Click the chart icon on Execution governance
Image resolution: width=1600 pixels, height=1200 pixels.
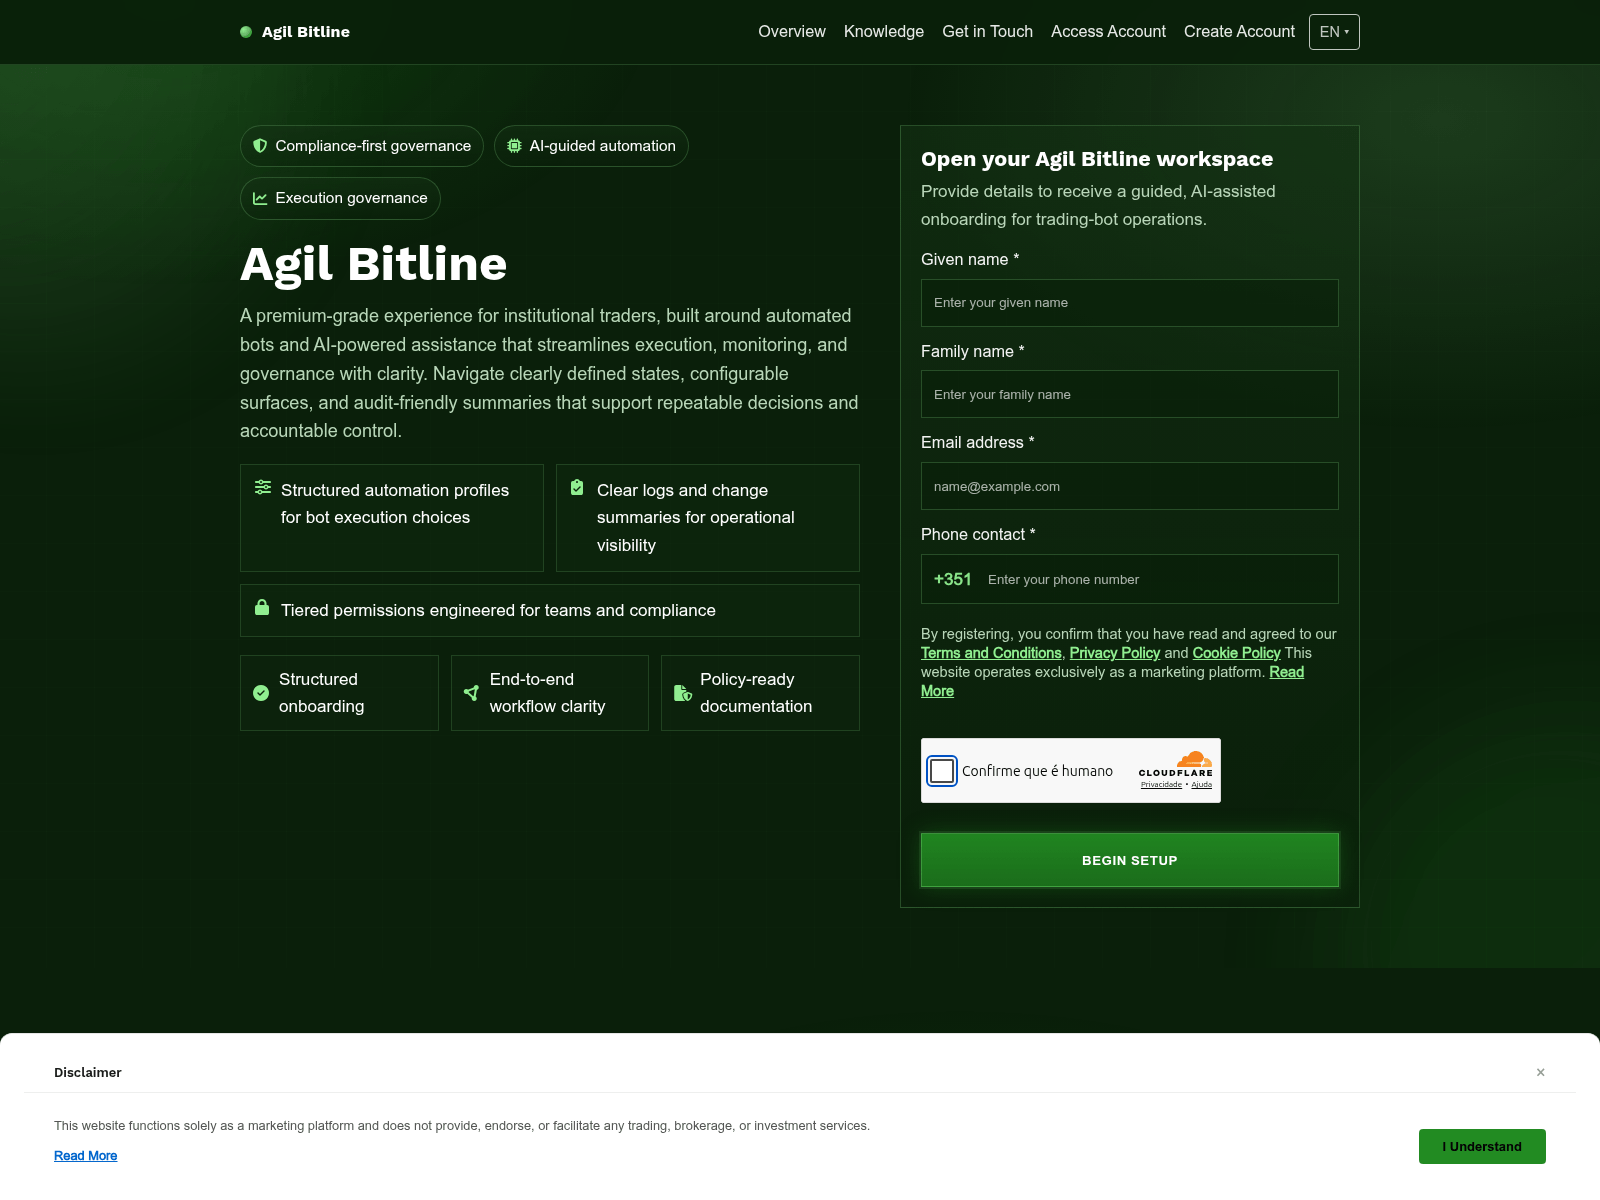click(260, 198)
